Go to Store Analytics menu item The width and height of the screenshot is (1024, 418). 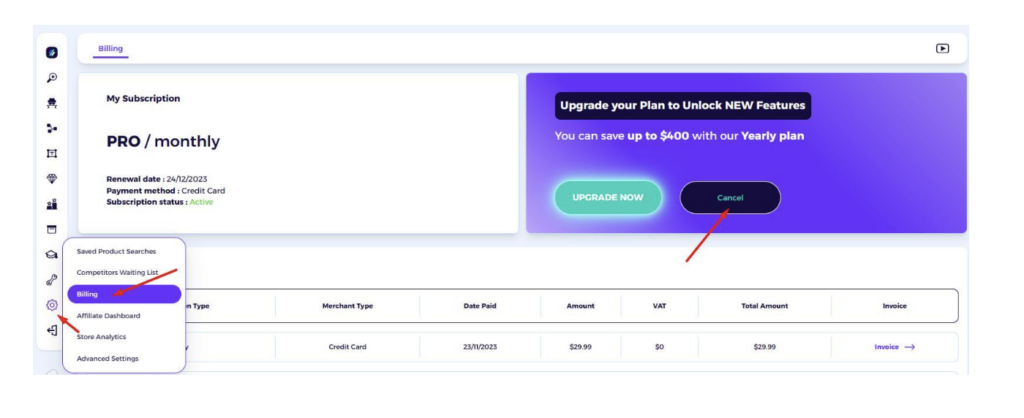(101, 337)
